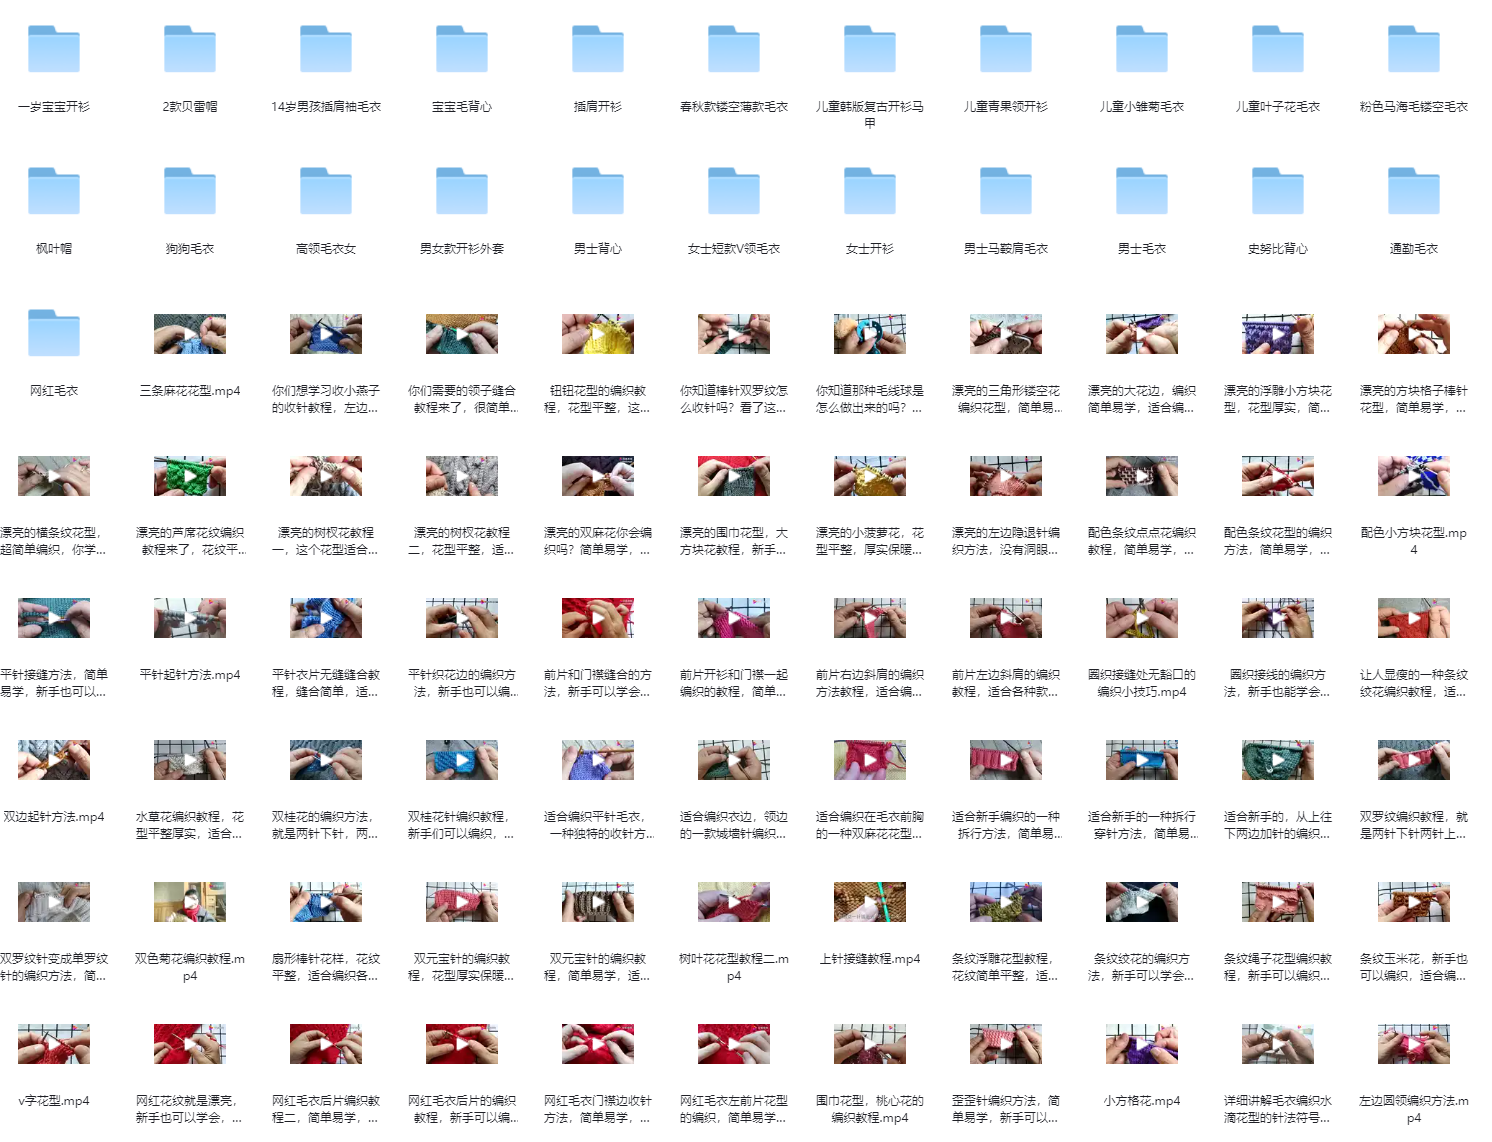Select the 配色小方块花型.mp4 video thumbnail
This screenshot has width=1492, height=1142.
pyautogui.click(x=1414, y=476)
